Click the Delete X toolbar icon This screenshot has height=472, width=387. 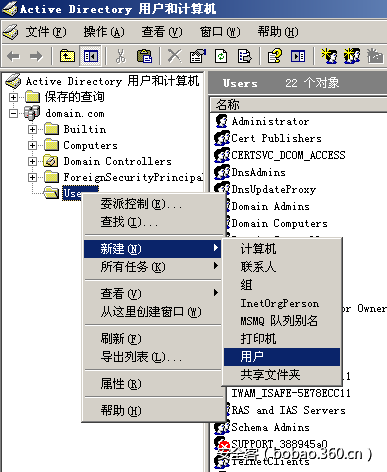point(175,56)
